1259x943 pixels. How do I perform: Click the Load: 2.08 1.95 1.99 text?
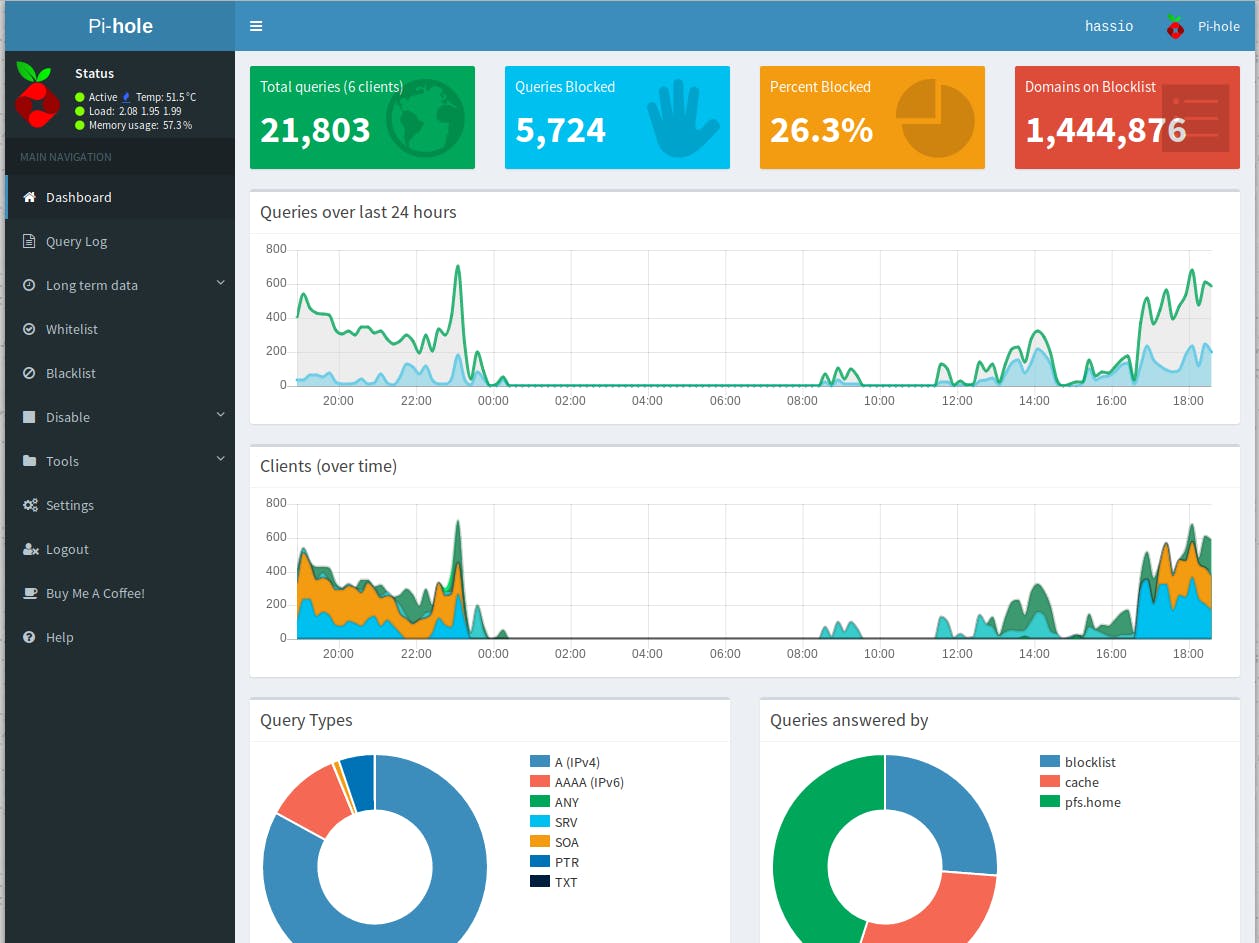click(135, 111)
